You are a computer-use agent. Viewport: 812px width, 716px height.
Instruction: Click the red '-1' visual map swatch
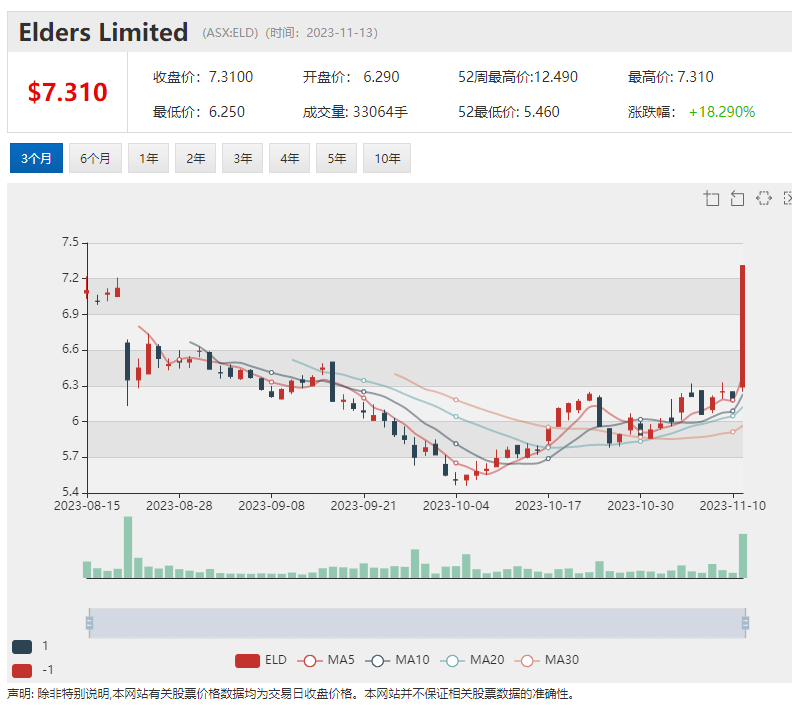click(x=22, y=669)
